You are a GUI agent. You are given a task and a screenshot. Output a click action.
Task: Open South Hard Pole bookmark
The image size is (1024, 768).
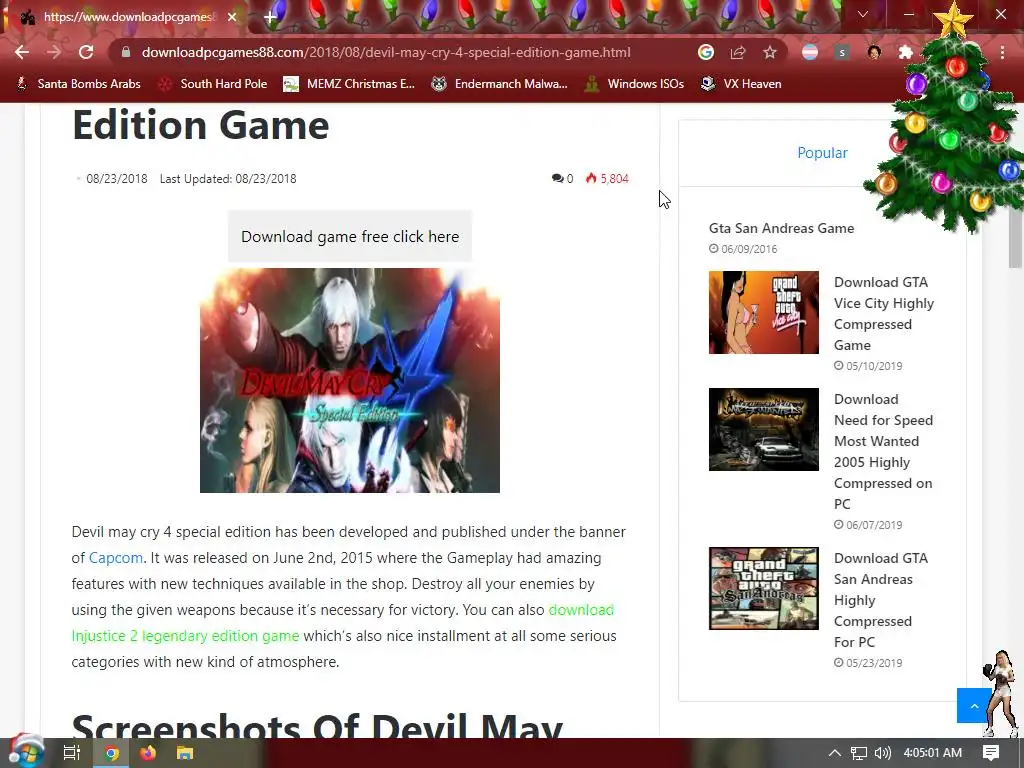pos(214,84)
